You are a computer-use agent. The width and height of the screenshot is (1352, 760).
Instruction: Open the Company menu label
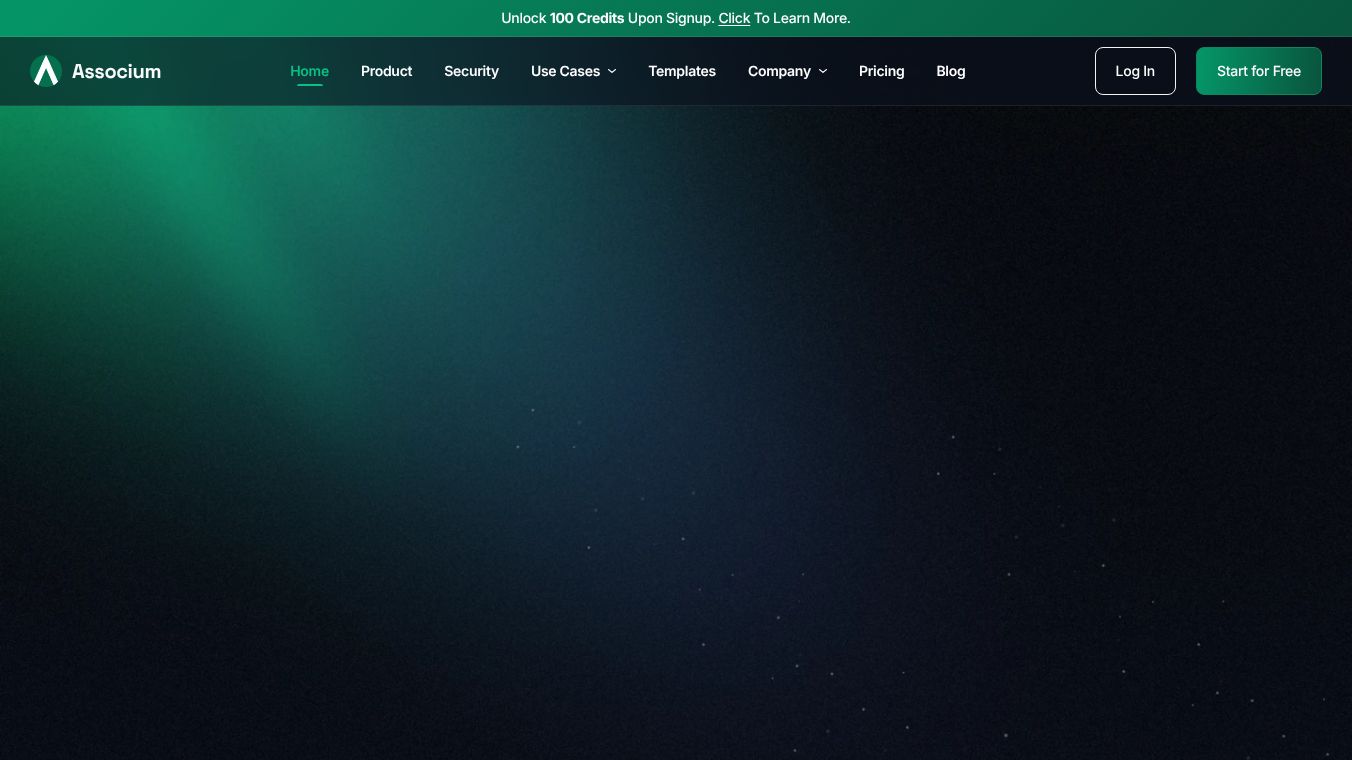[x=779, y=71]
